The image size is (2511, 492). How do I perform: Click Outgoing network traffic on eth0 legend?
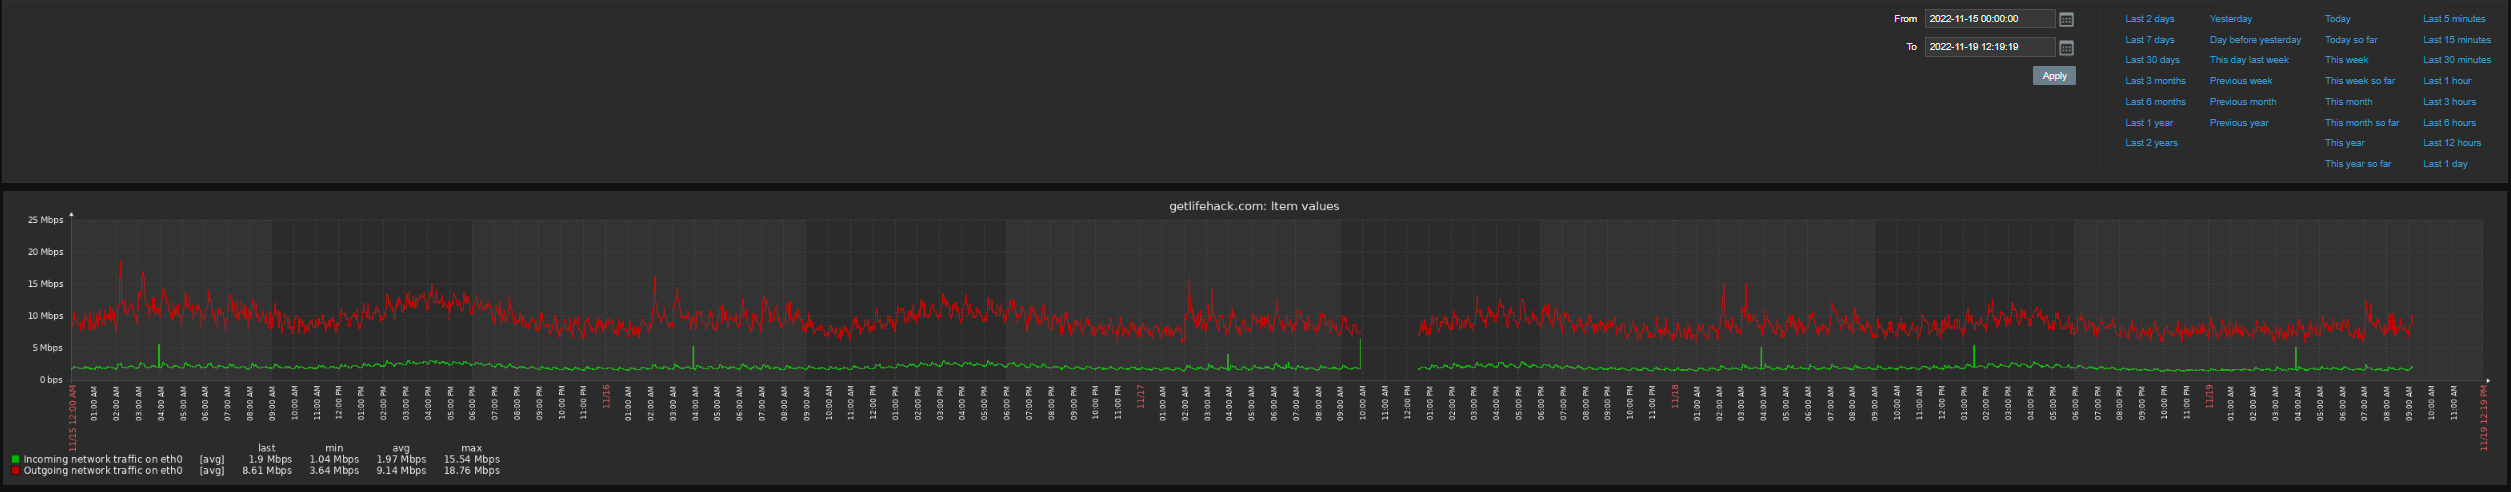coord(103,470)
